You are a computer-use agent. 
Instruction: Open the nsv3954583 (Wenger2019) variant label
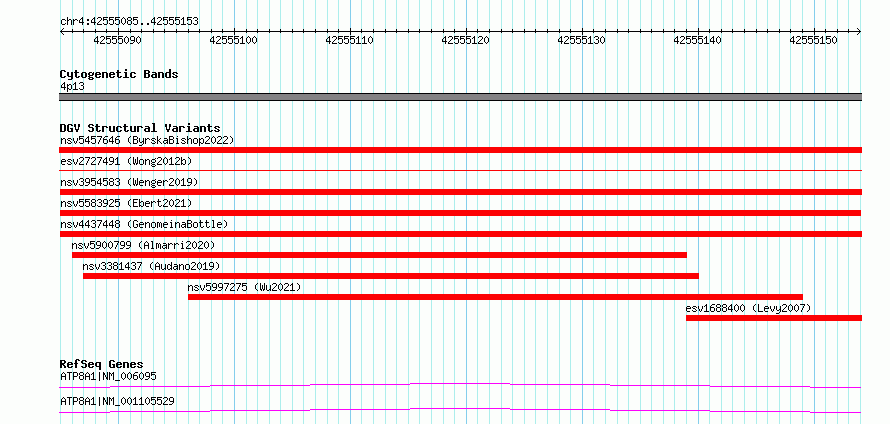129,182
